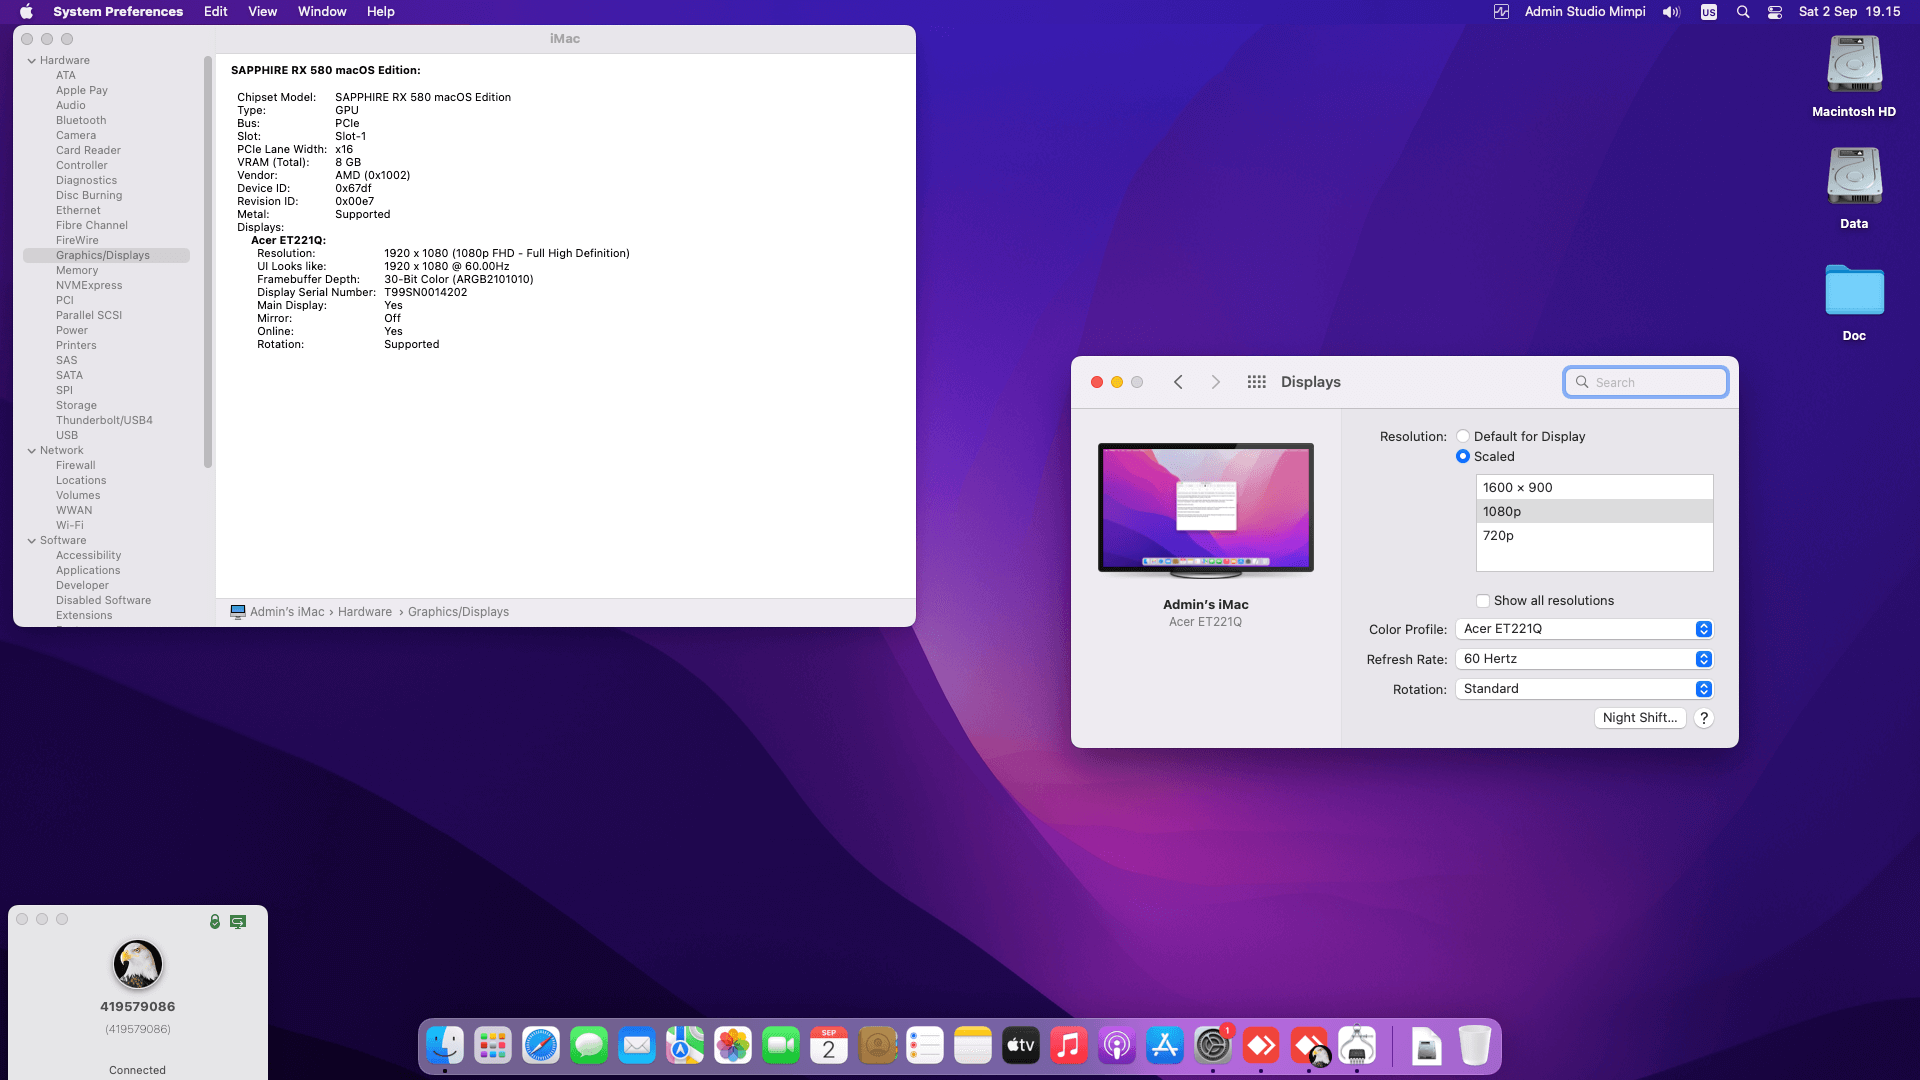Launch Safari from the Dock

[541, 1046]
